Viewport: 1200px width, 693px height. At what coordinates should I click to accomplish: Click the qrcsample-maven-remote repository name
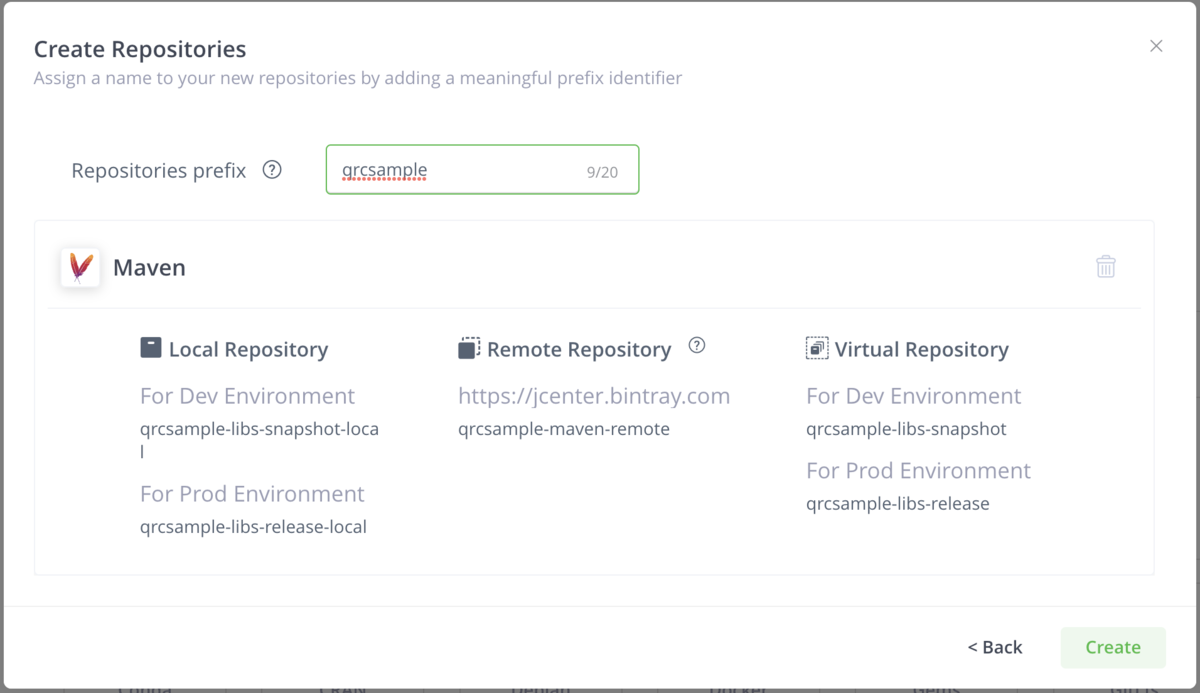(564, 430)
